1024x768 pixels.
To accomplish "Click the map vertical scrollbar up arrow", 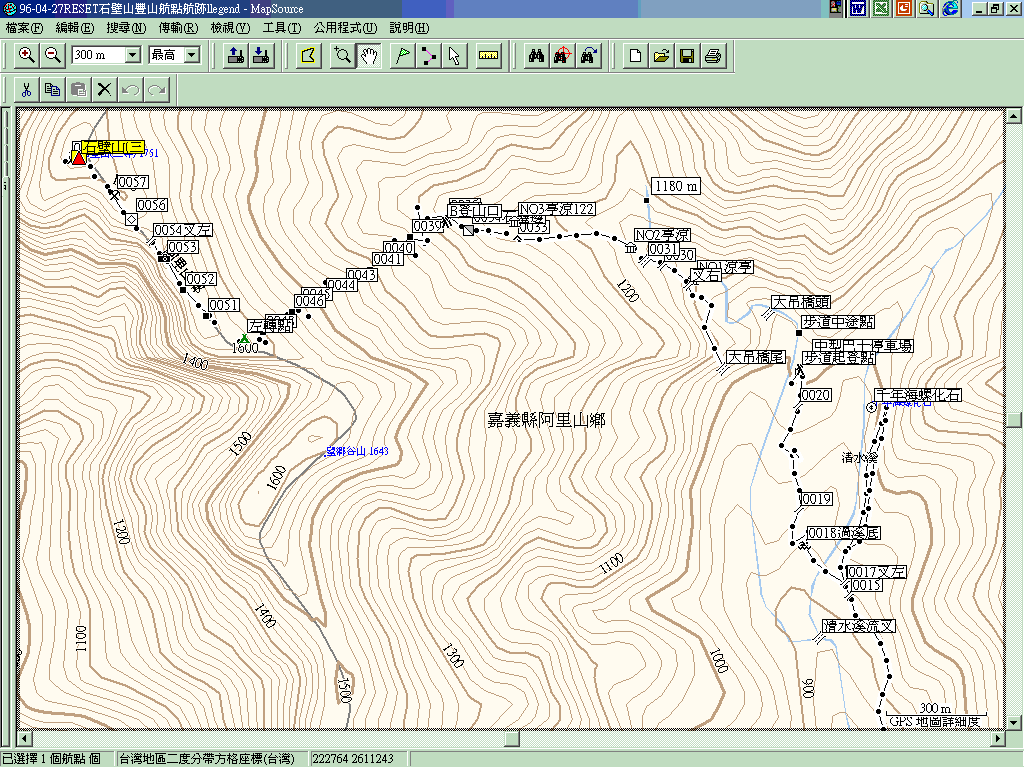I will (1014, 116).
